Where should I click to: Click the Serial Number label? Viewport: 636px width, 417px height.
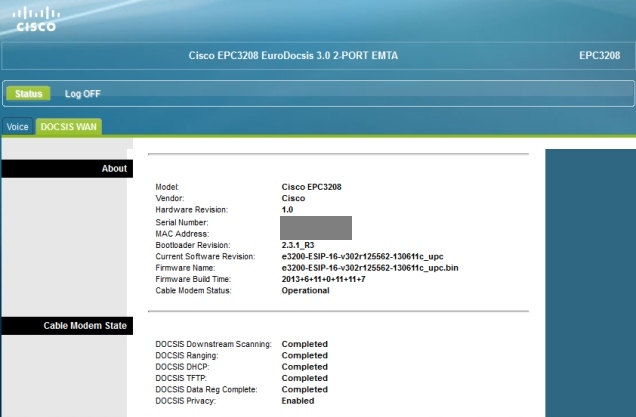(x=182, y=222)
